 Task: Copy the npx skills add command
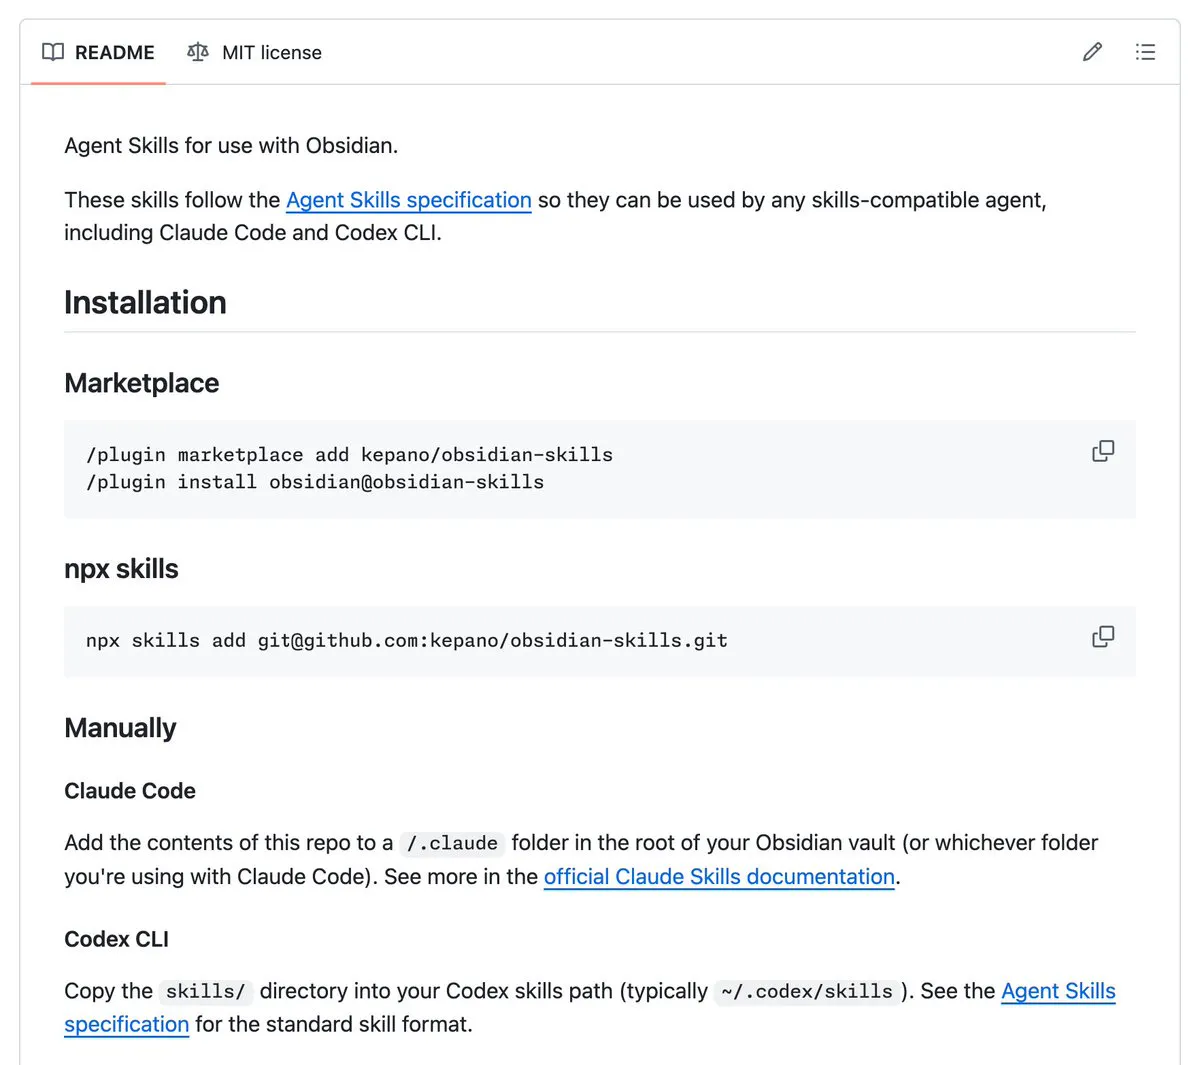pos(1103,637)
